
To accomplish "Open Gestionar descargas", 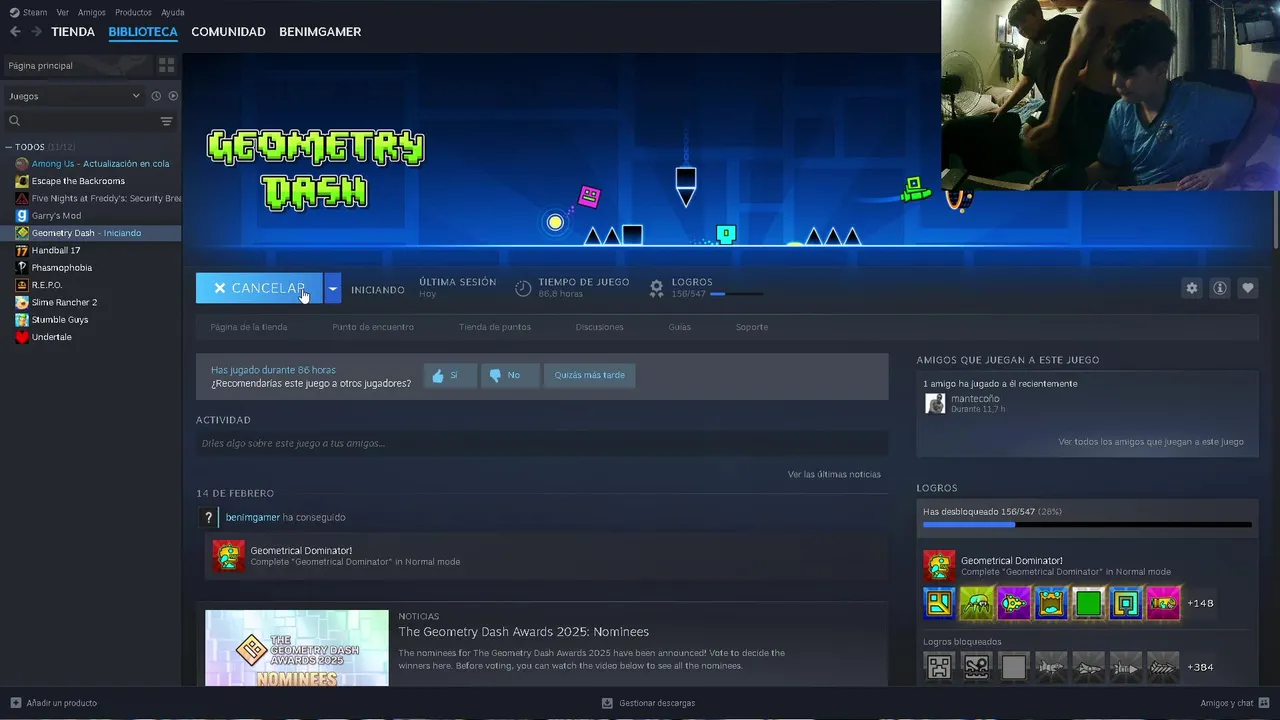I will point(648,703).
